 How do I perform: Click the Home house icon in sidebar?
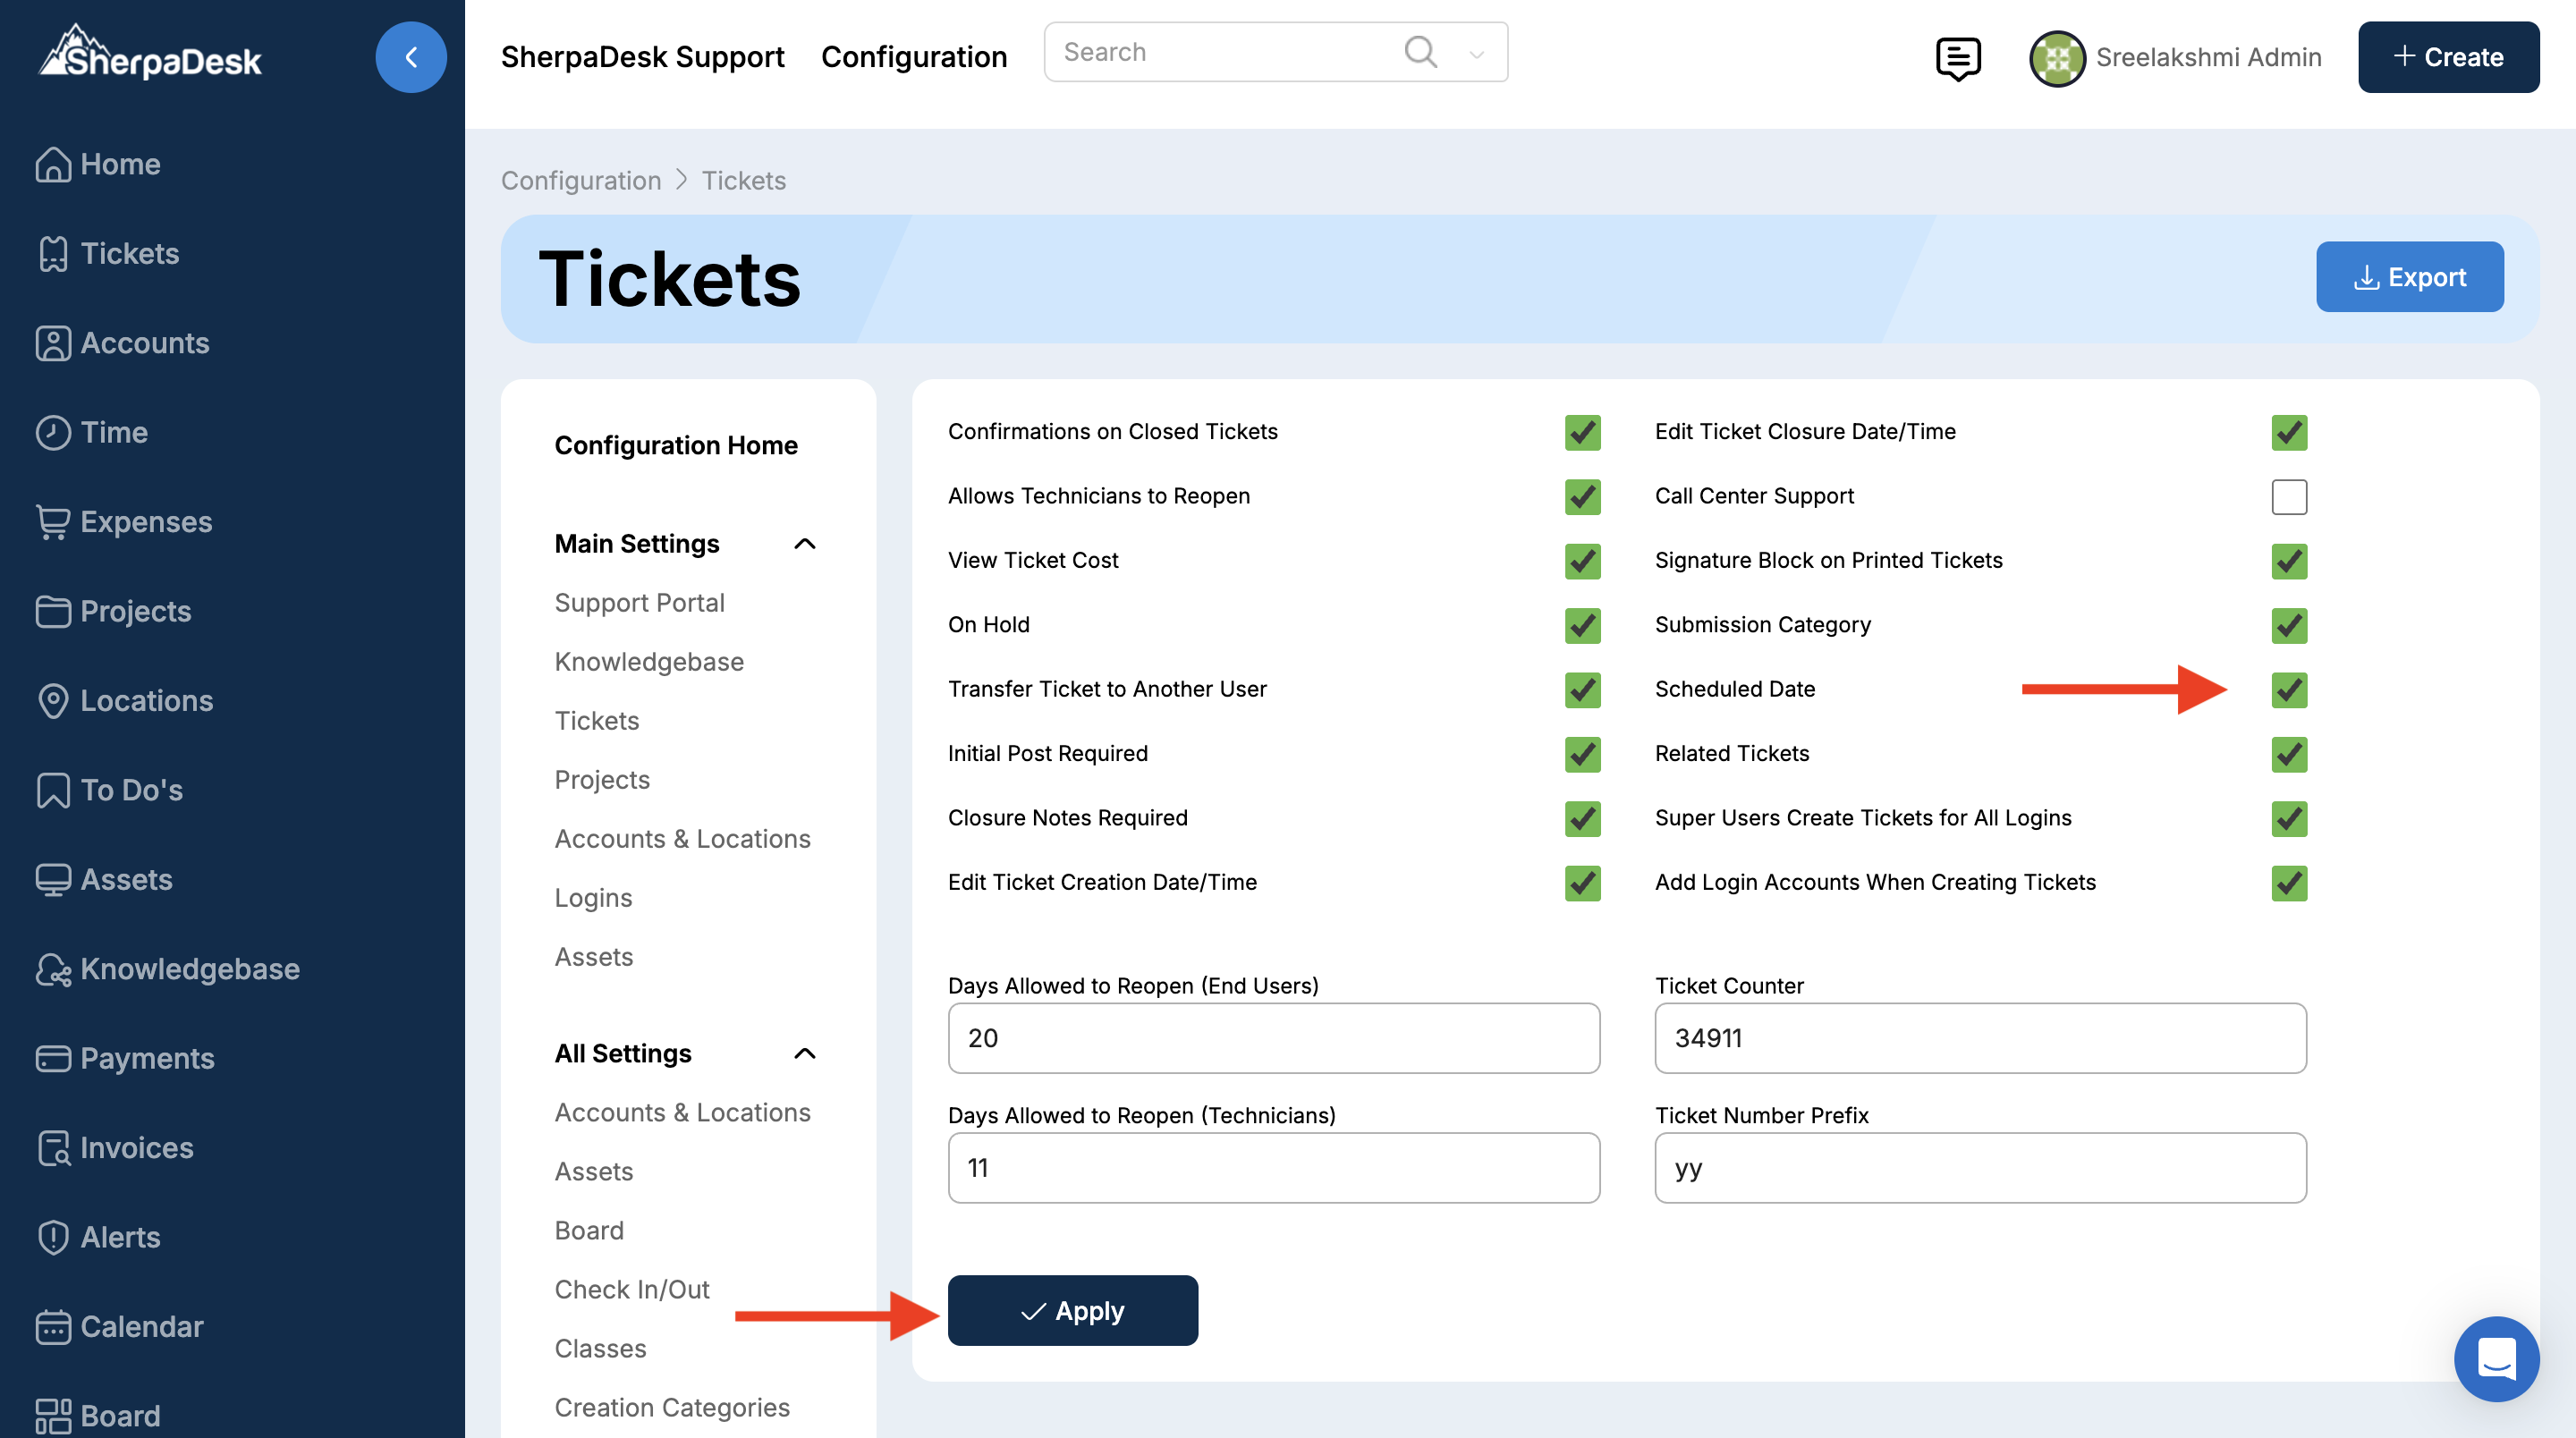click(53, 164)
